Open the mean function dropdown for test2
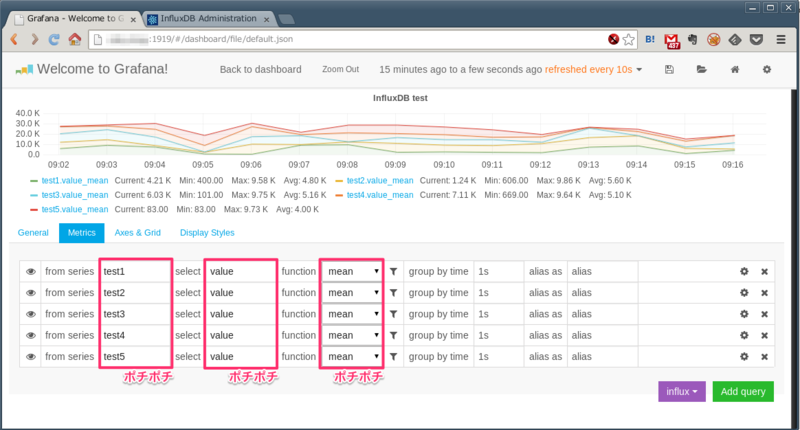800x430 pixels. click(352, 293)
